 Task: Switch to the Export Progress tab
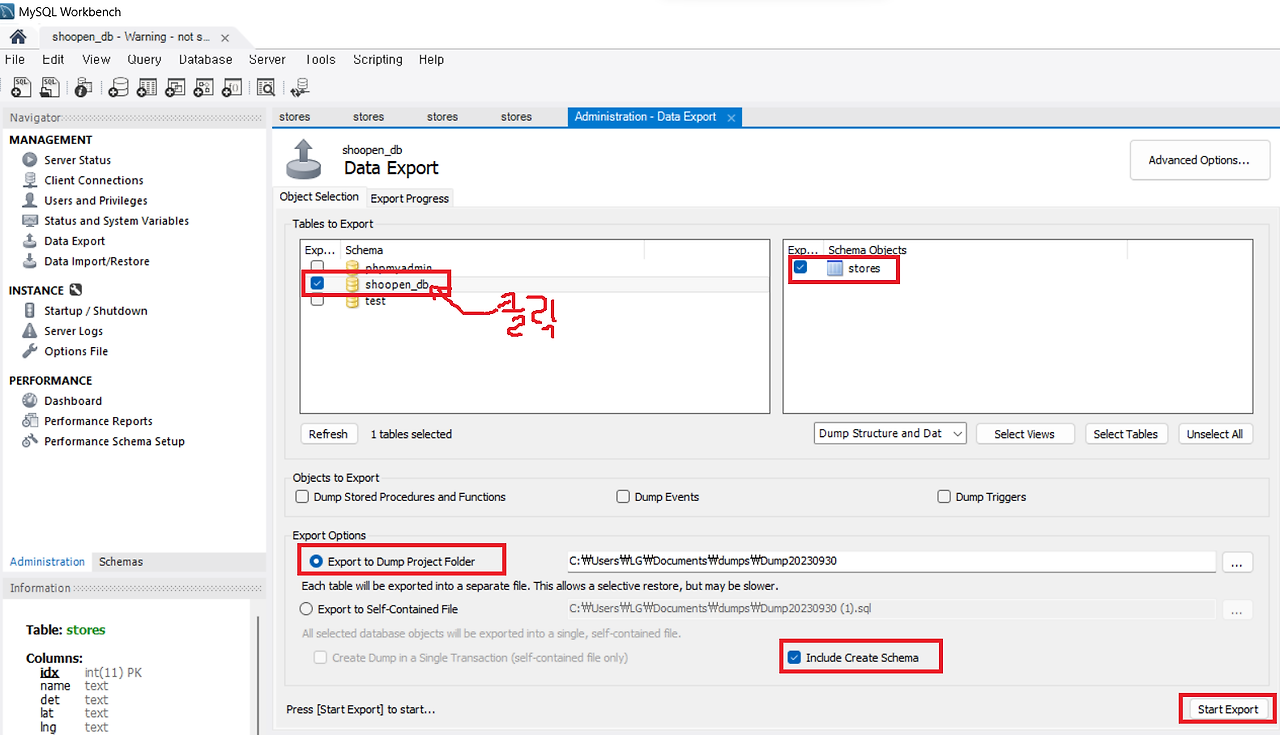click(409, 197)
